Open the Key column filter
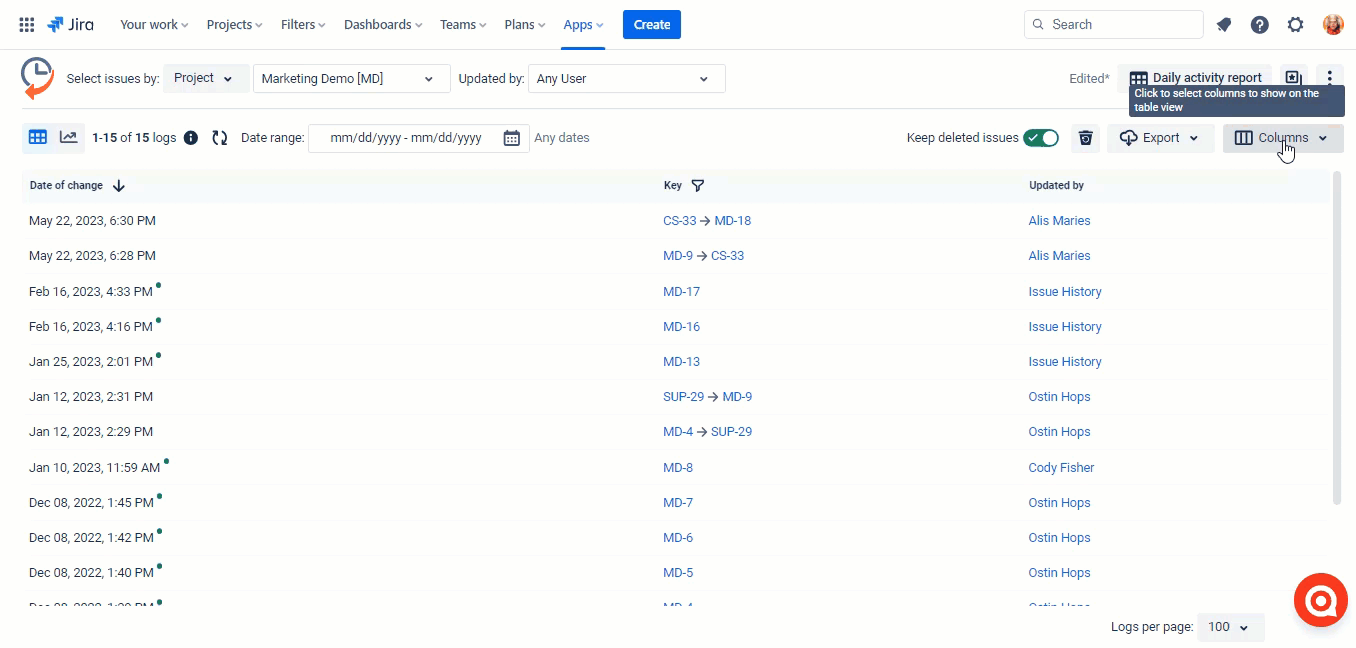1356x648 pixels. 698,186
